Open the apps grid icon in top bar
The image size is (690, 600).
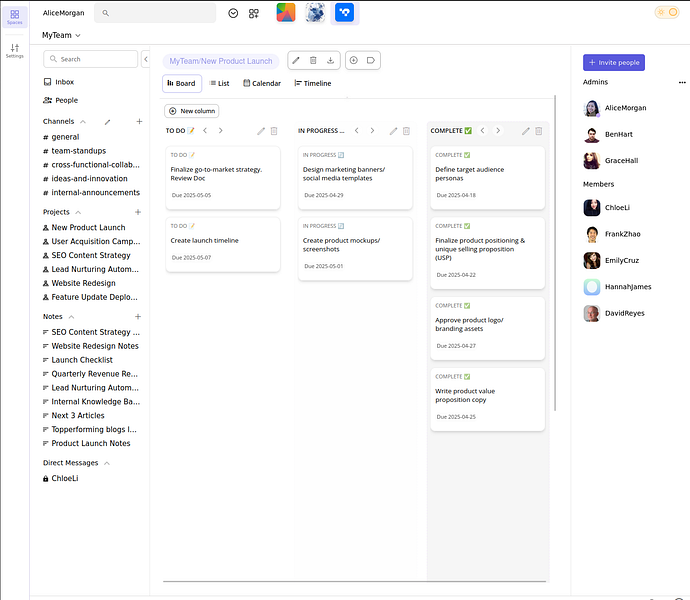(x=254, y=13)
